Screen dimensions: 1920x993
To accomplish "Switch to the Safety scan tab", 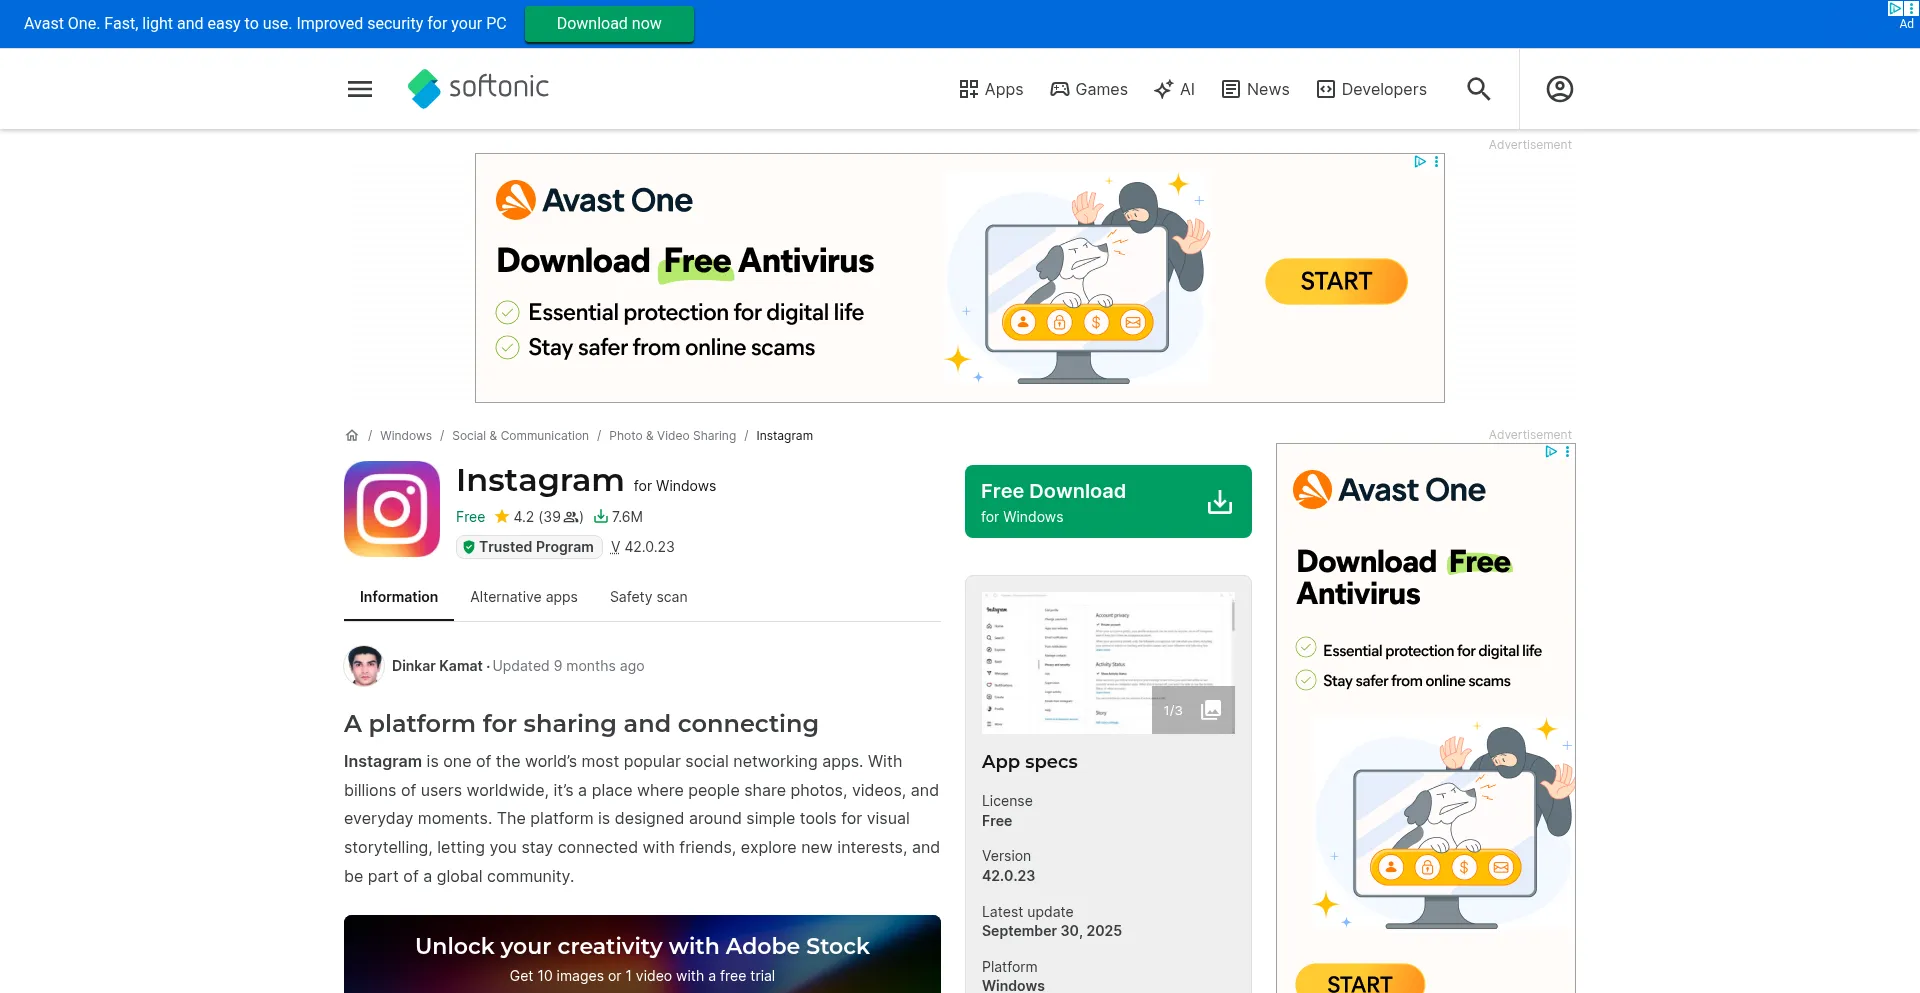I will [648, 597].
